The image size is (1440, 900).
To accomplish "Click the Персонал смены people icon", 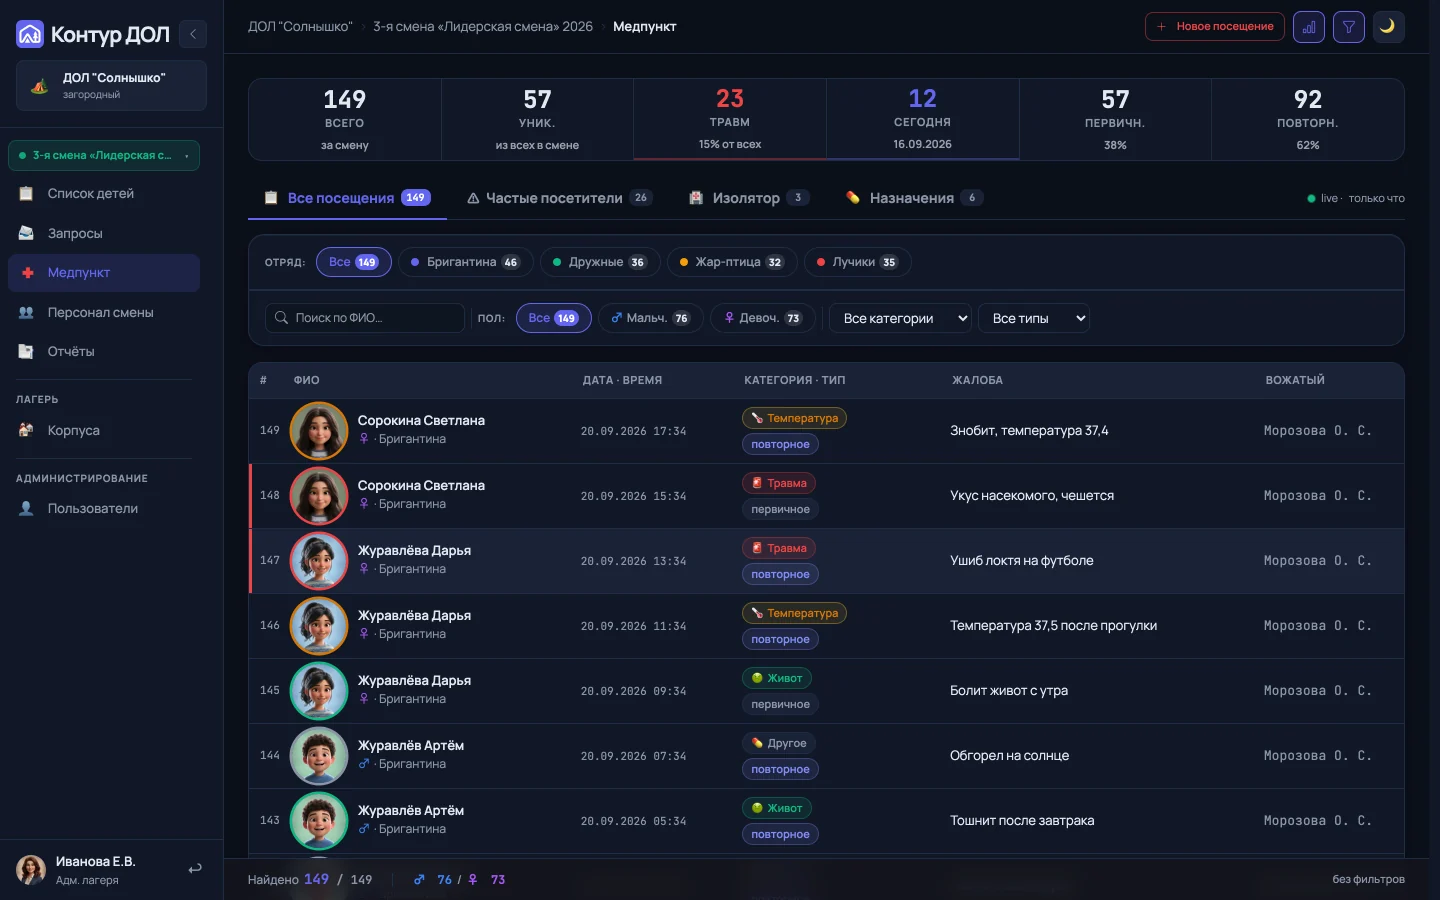I will [27, 313].
